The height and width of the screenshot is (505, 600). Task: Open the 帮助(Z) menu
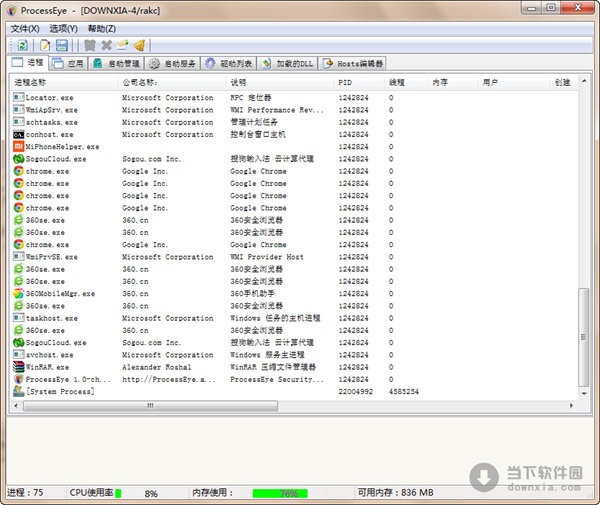coord(102,29)
